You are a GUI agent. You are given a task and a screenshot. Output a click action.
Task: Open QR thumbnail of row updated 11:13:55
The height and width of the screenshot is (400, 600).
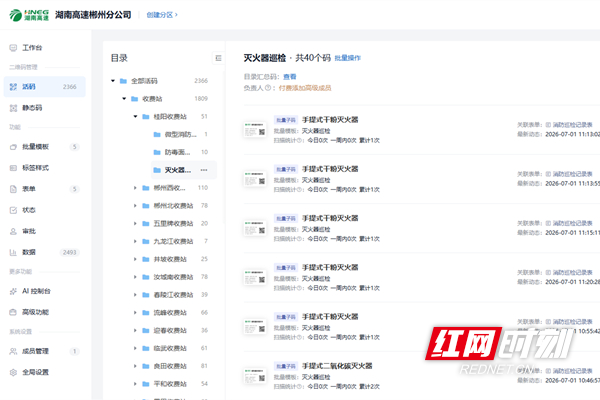pyautogui.click(x=255, y=179)
